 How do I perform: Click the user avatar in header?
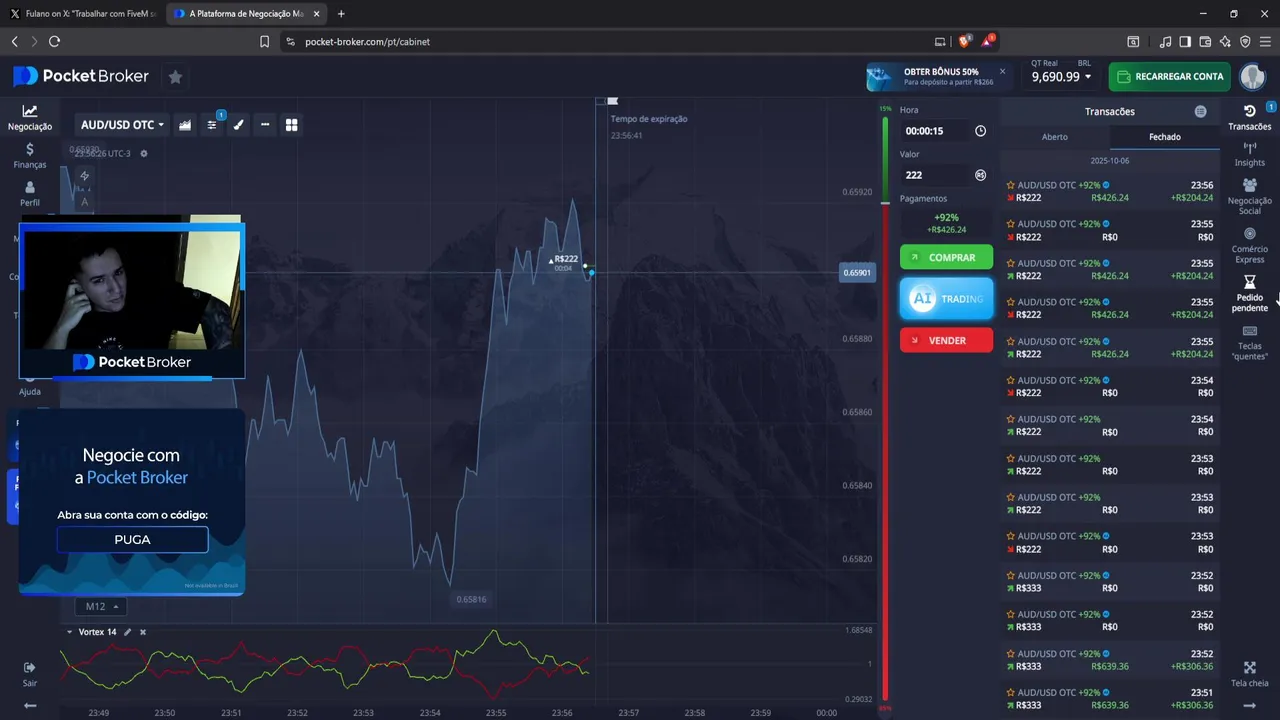[1252, 76]
